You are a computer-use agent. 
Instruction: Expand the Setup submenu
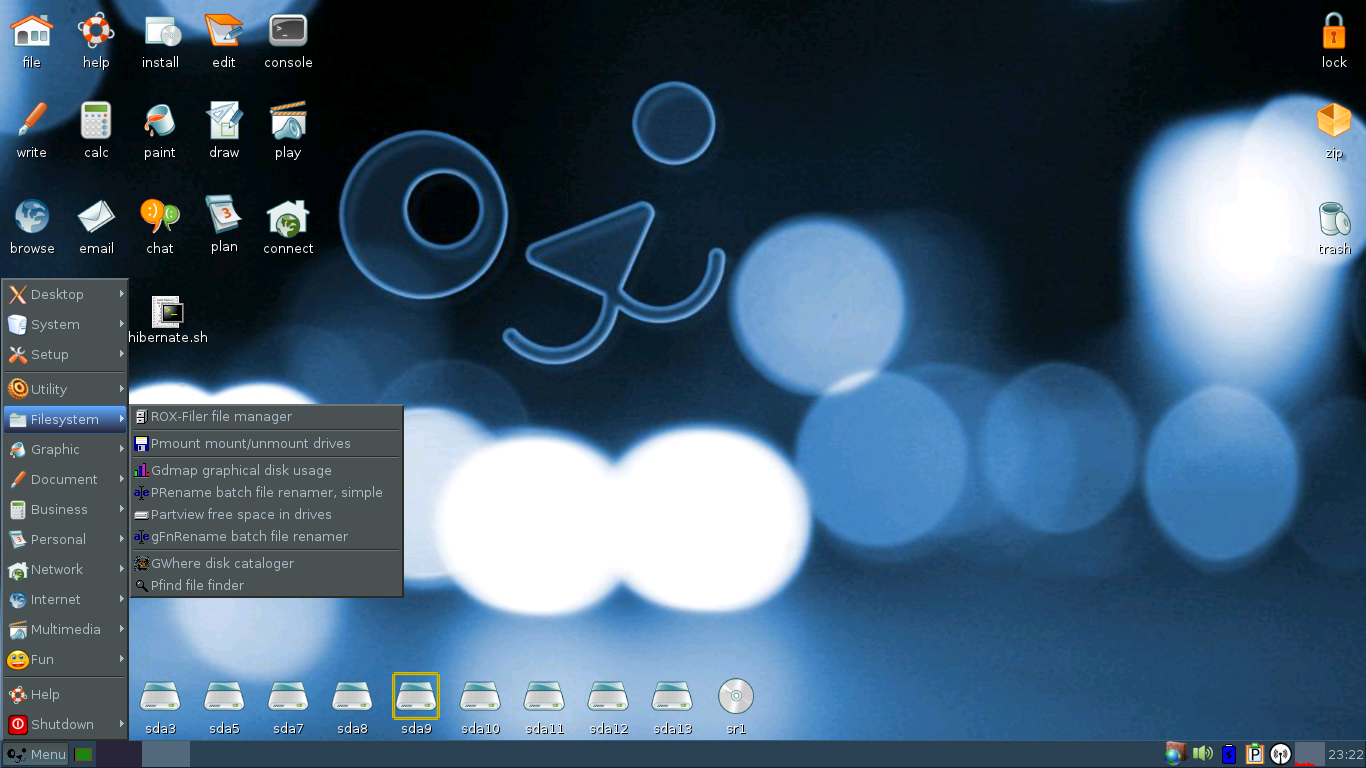[x=66, y=354]
